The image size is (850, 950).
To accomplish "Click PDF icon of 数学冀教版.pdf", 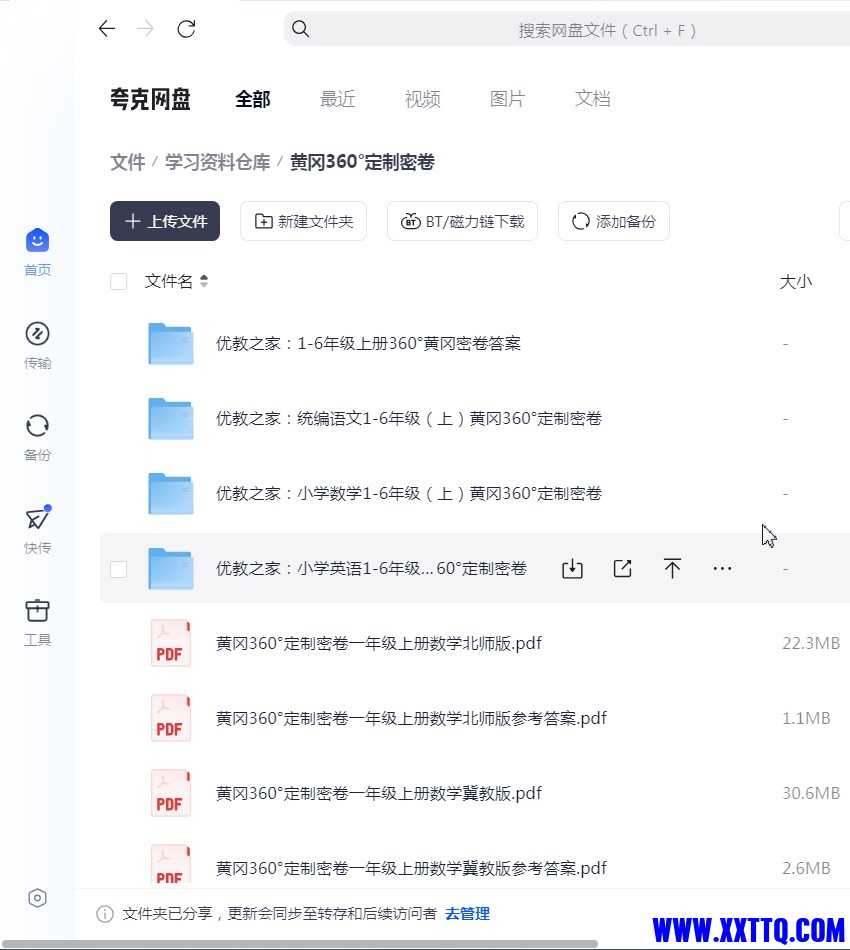I will tap(170, 794).
